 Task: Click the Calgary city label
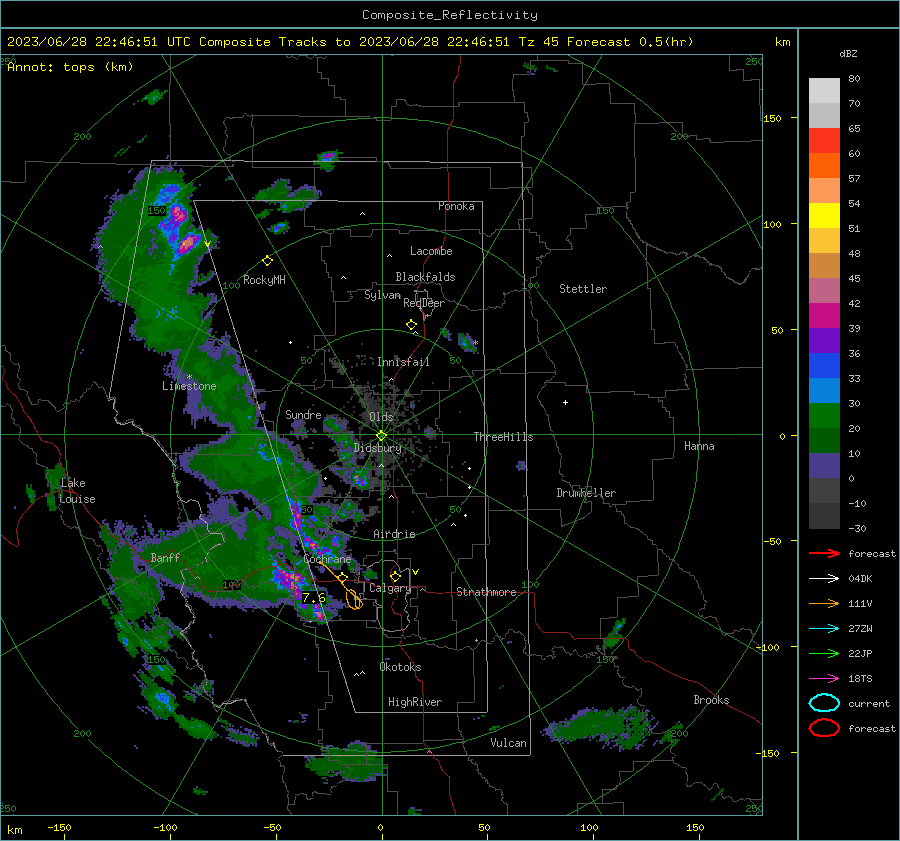390,588
